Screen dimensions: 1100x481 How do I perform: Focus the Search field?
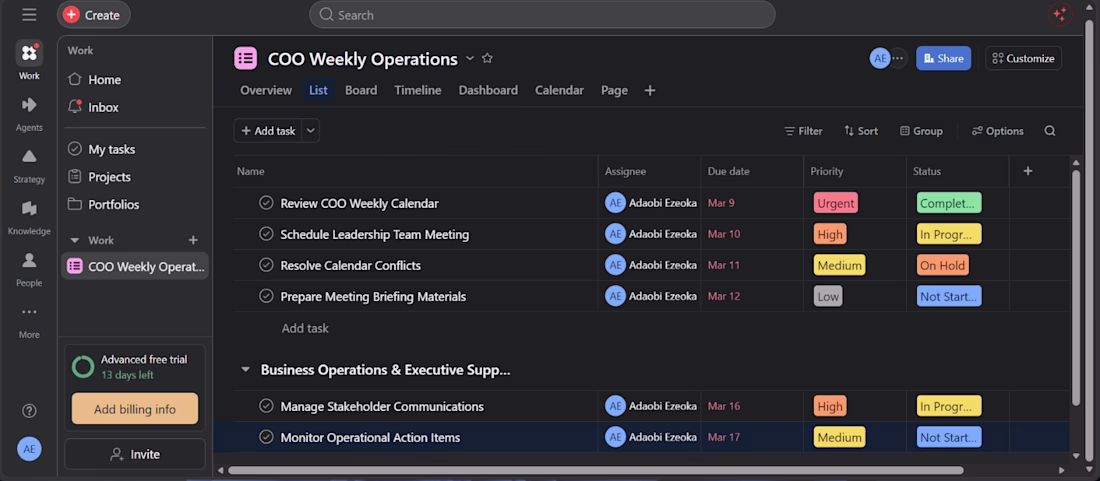click(542, 15)
